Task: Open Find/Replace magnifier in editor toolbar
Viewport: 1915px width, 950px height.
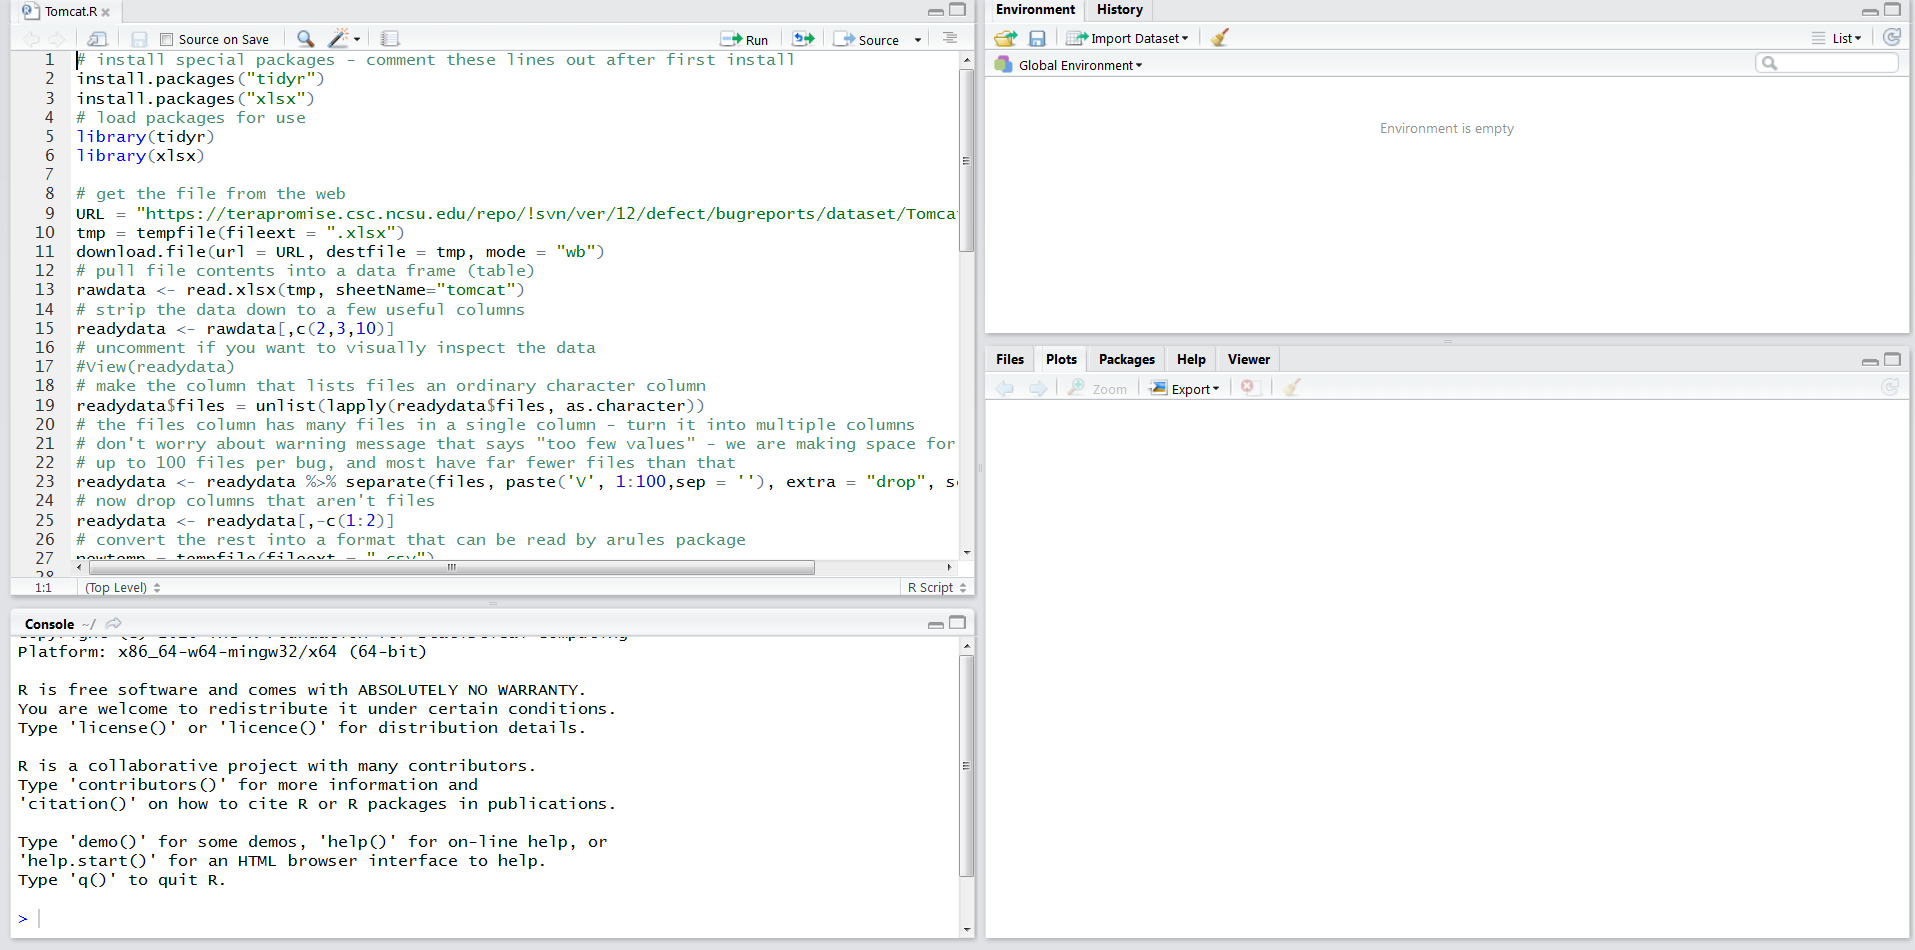Action: (x=305, y=39)
